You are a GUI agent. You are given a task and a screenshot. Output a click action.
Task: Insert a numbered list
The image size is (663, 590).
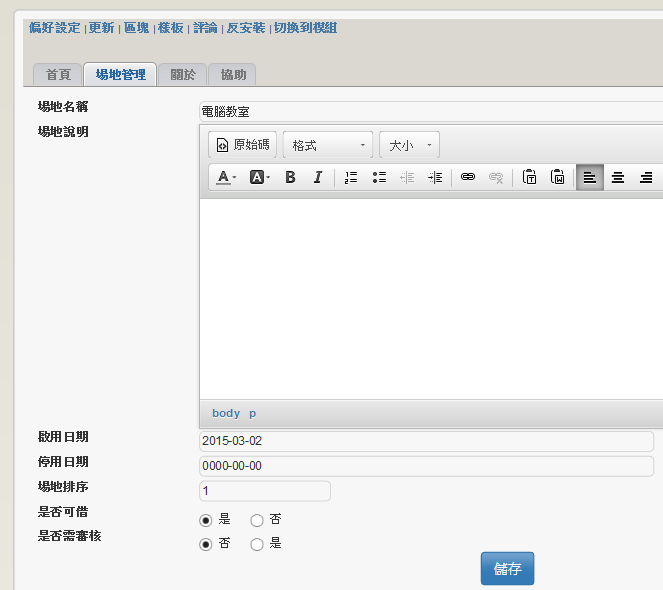pyautogui.click(x=351, y=178)
